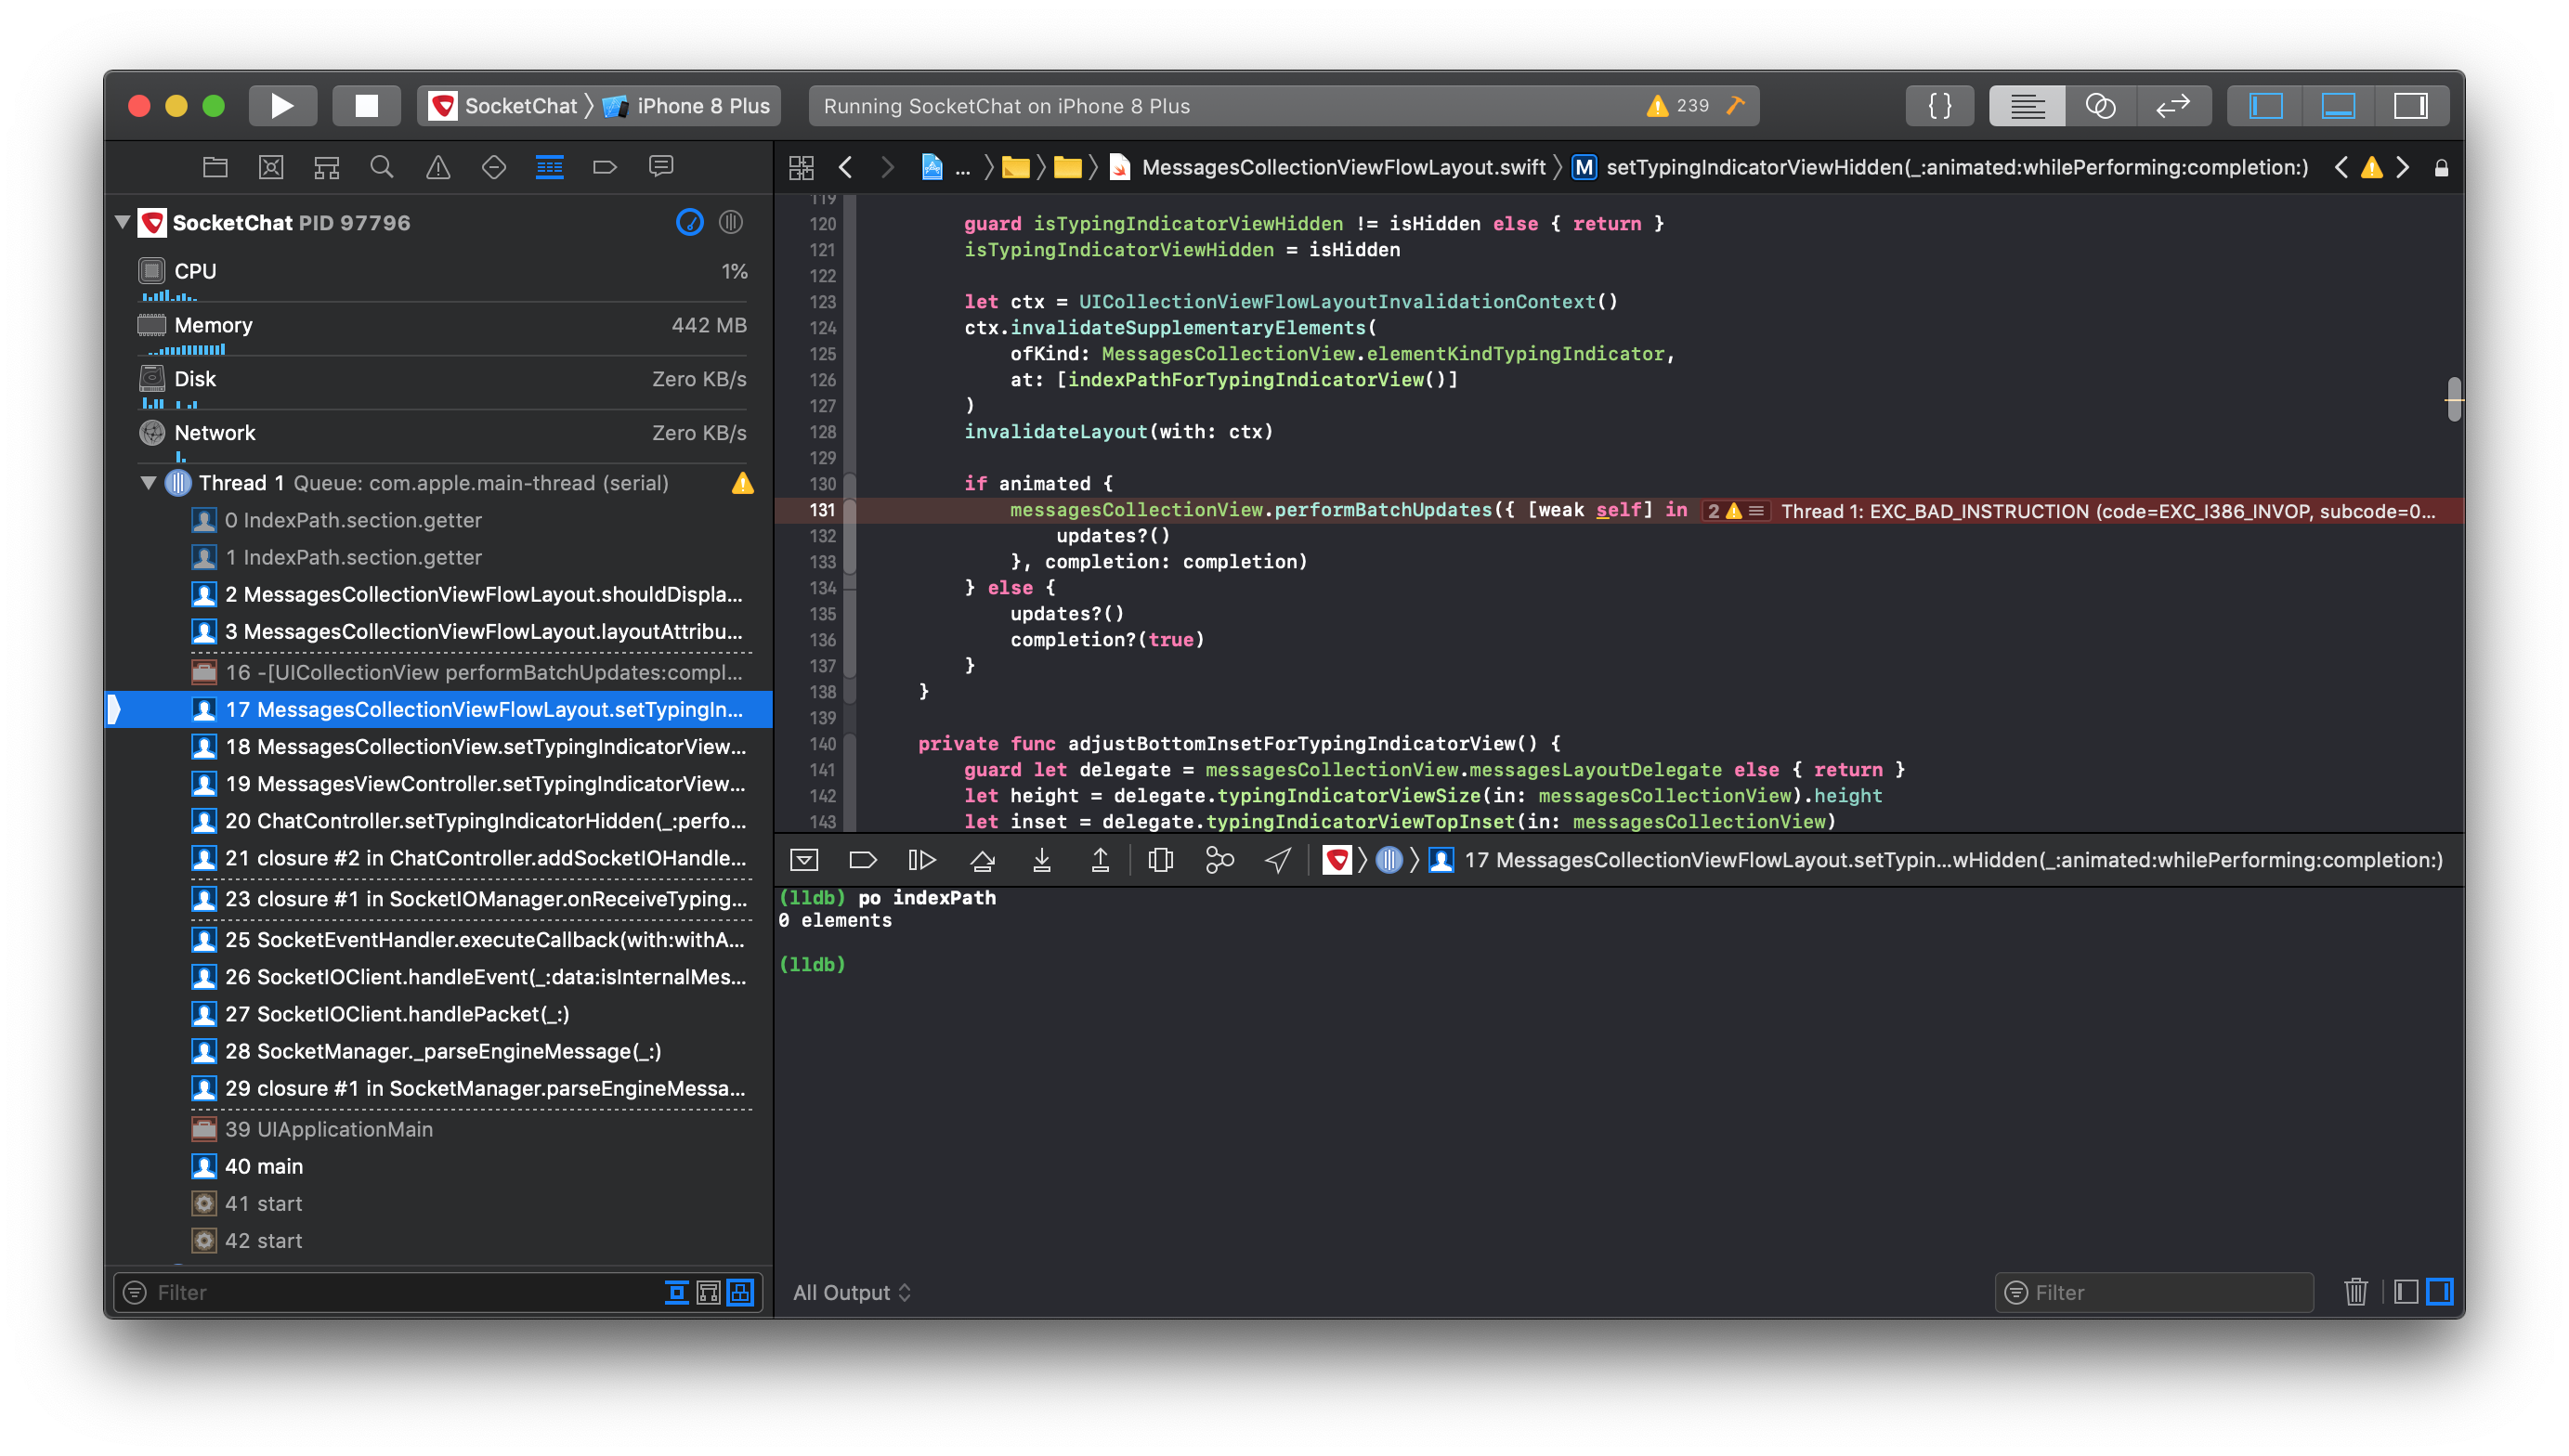Stop the running SocketChat app
The image size is (2569, 1456).
click(366, 106)
